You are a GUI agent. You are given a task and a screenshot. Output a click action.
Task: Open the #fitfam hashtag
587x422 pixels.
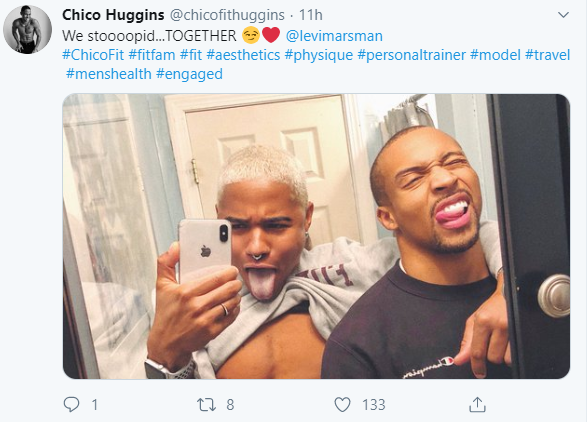click(x=152, y=55)
